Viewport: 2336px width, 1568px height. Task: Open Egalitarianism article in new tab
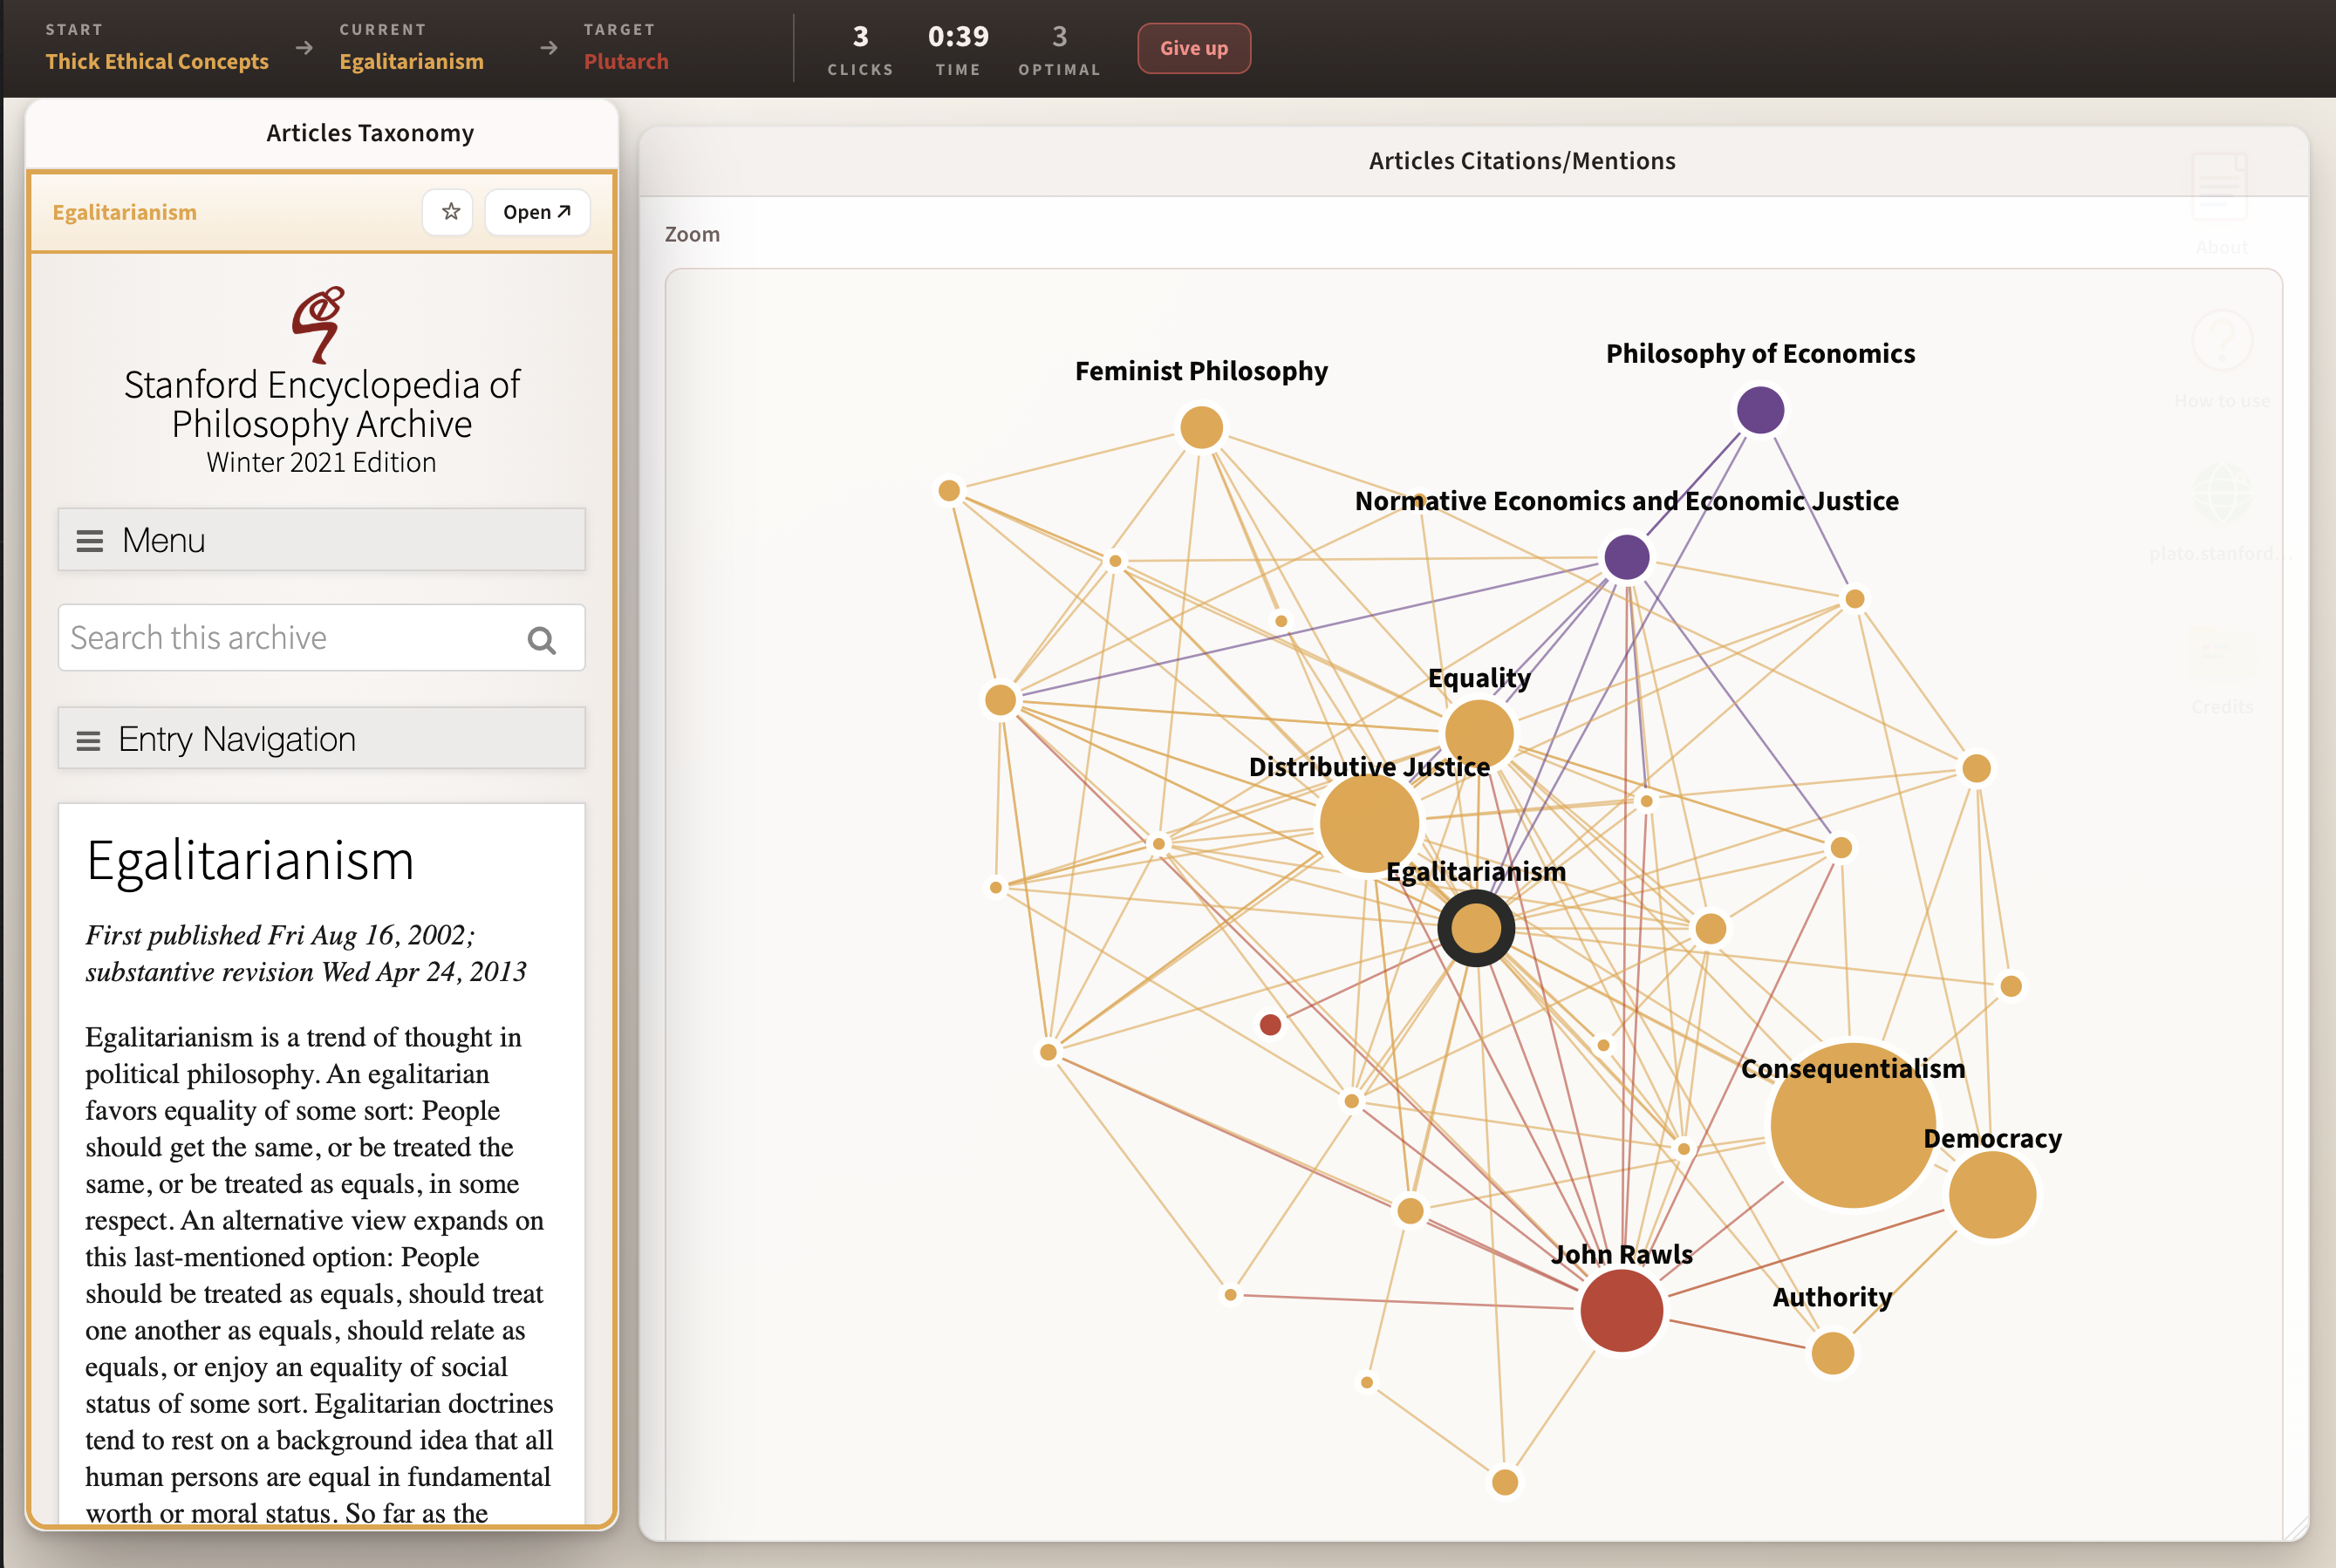click(x=537, y=212)
